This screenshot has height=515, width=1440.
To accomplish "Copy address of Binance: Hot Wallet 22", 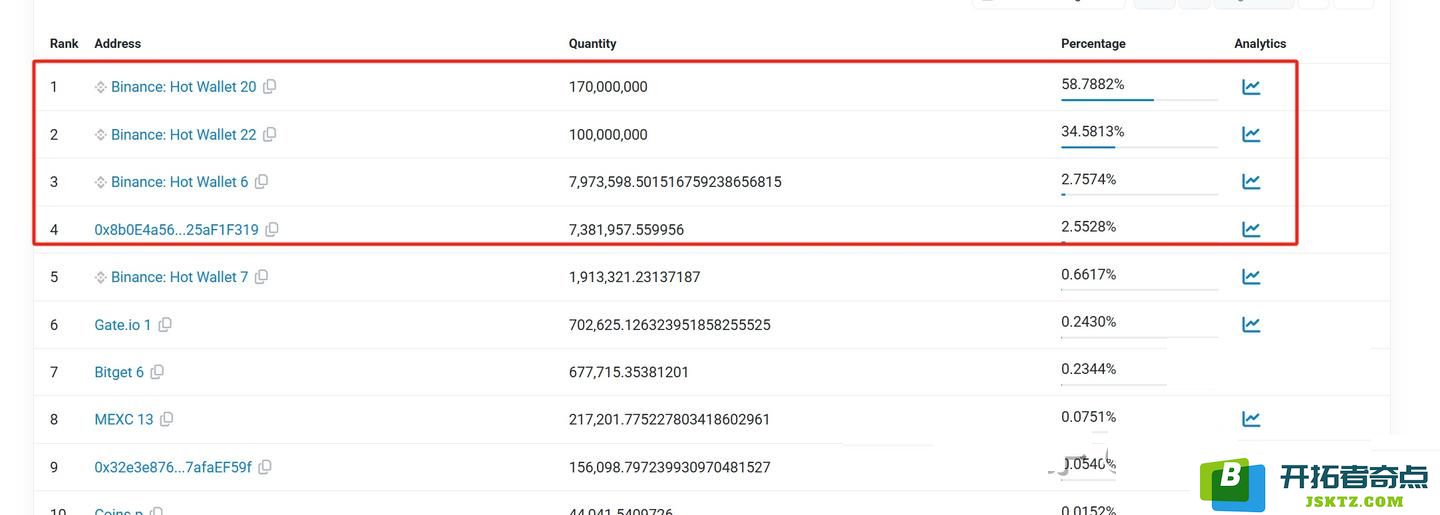I will pos(270,134).
